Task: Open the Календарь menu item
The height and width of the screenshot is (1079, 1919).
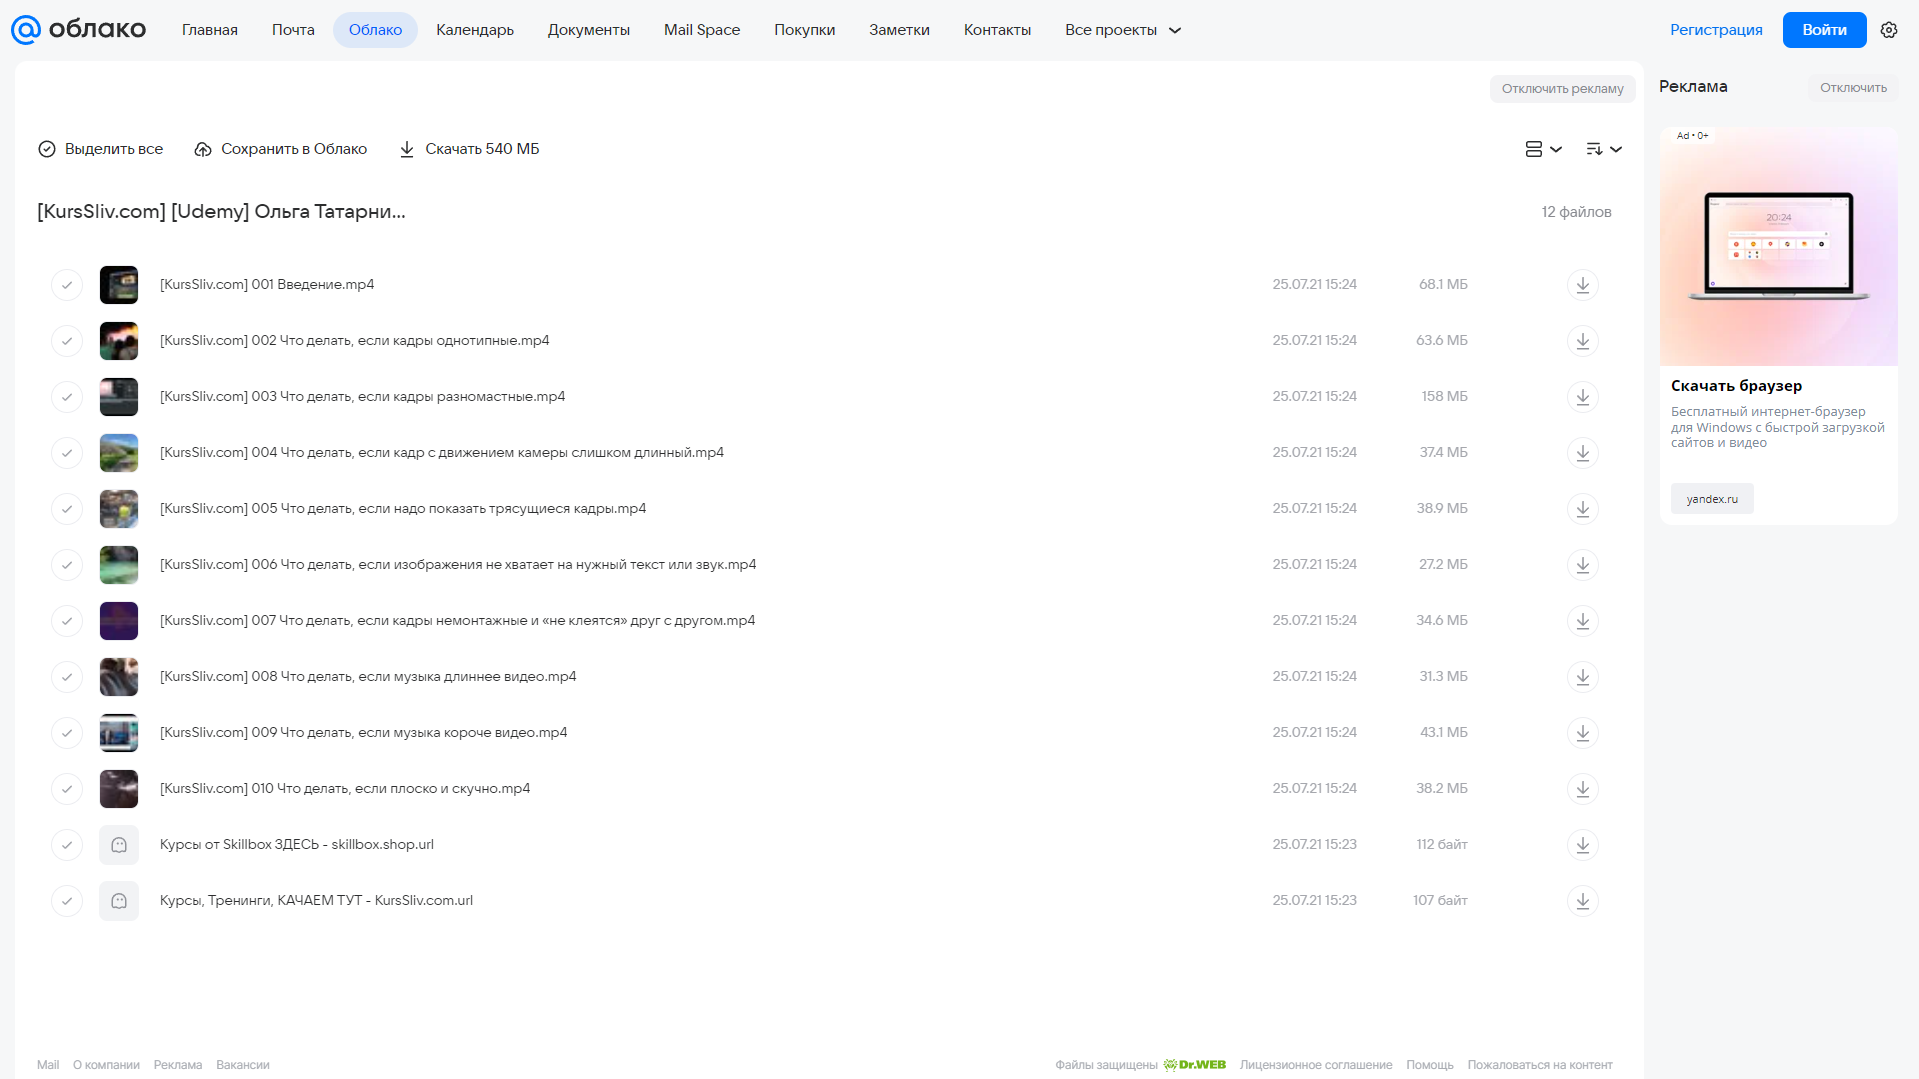Action: [x=475, y=30]
